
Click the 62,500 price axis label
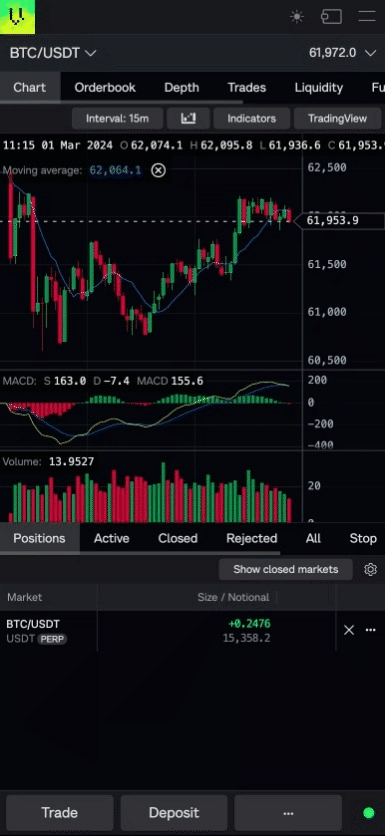pyautogui.click(x=327, y=167)
